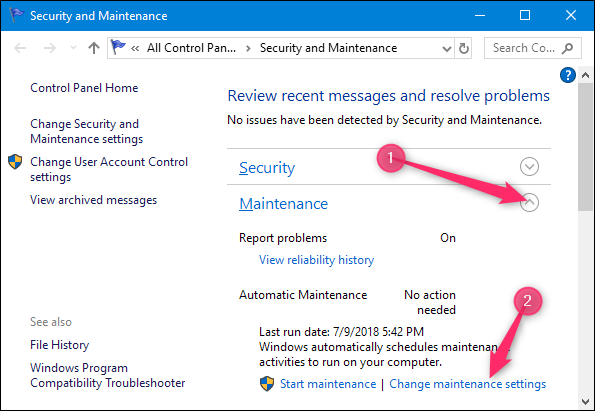Click the Control Panel Home link
Screen dimensions: 595x411
coord(84,88)
